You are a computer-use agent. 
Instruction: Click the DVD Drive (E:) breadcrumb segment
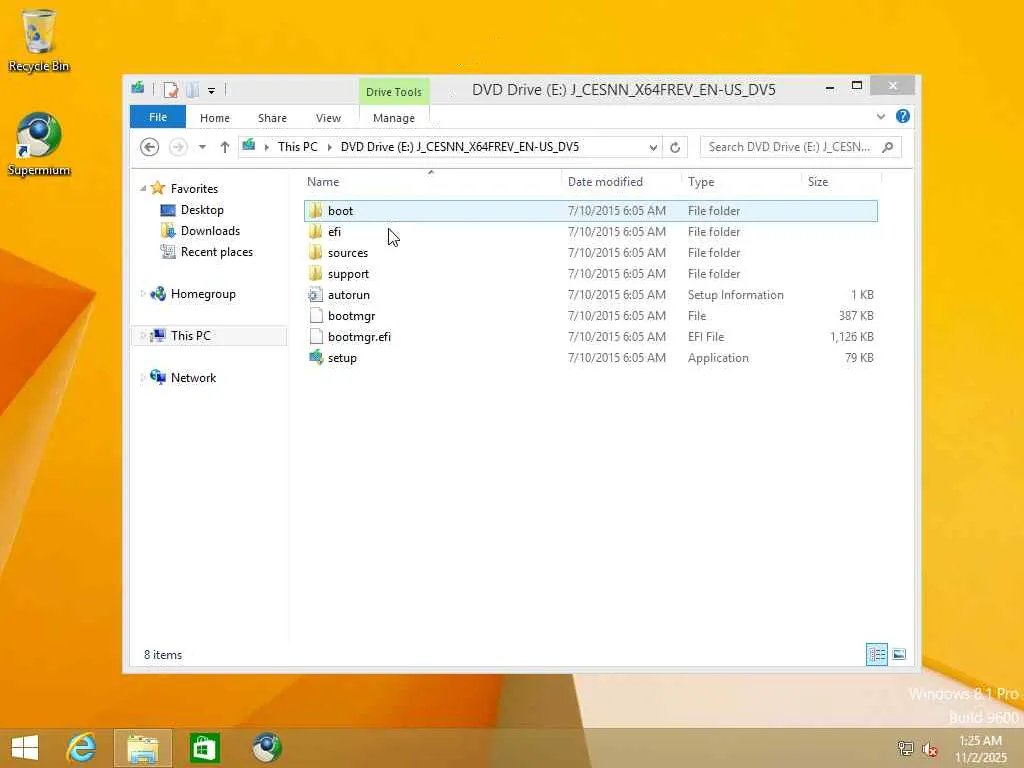click(460, 147)
